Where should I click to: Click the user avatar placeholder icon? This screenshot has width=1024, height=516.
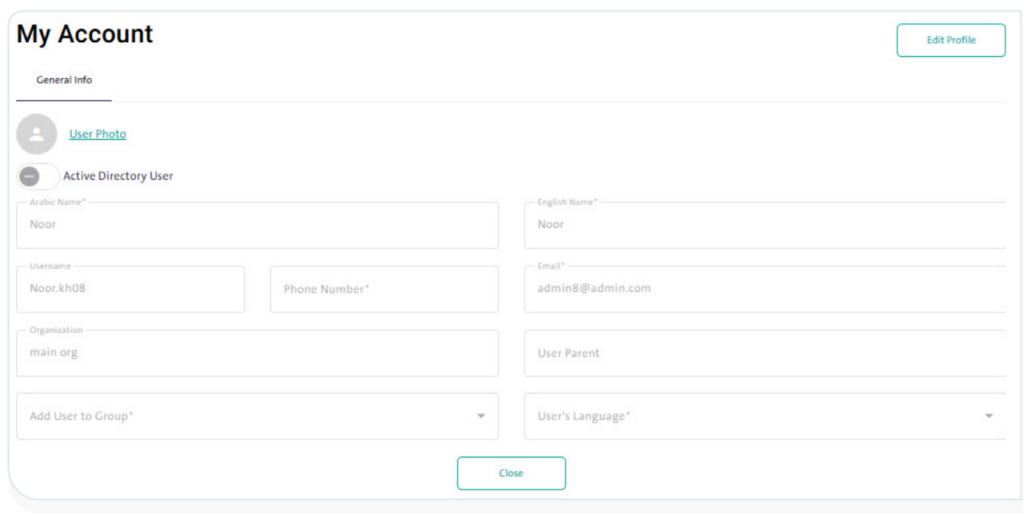click(x=37, y=134)
